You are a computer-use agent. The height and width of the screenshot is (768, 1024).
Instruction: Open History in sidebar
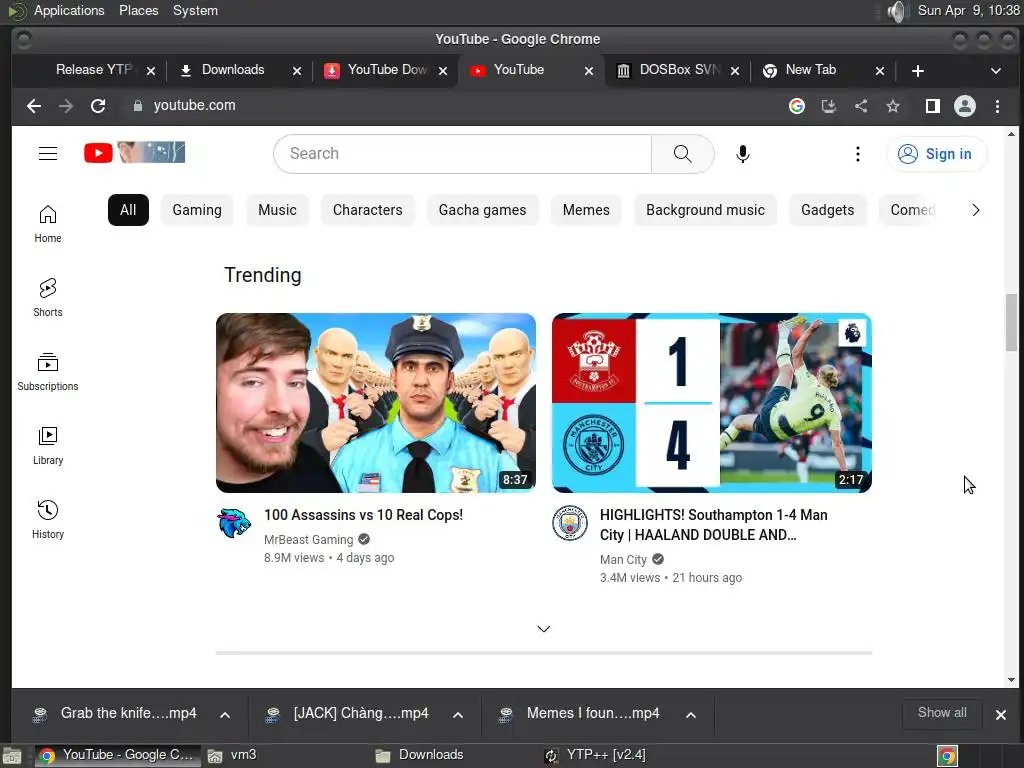48,520
